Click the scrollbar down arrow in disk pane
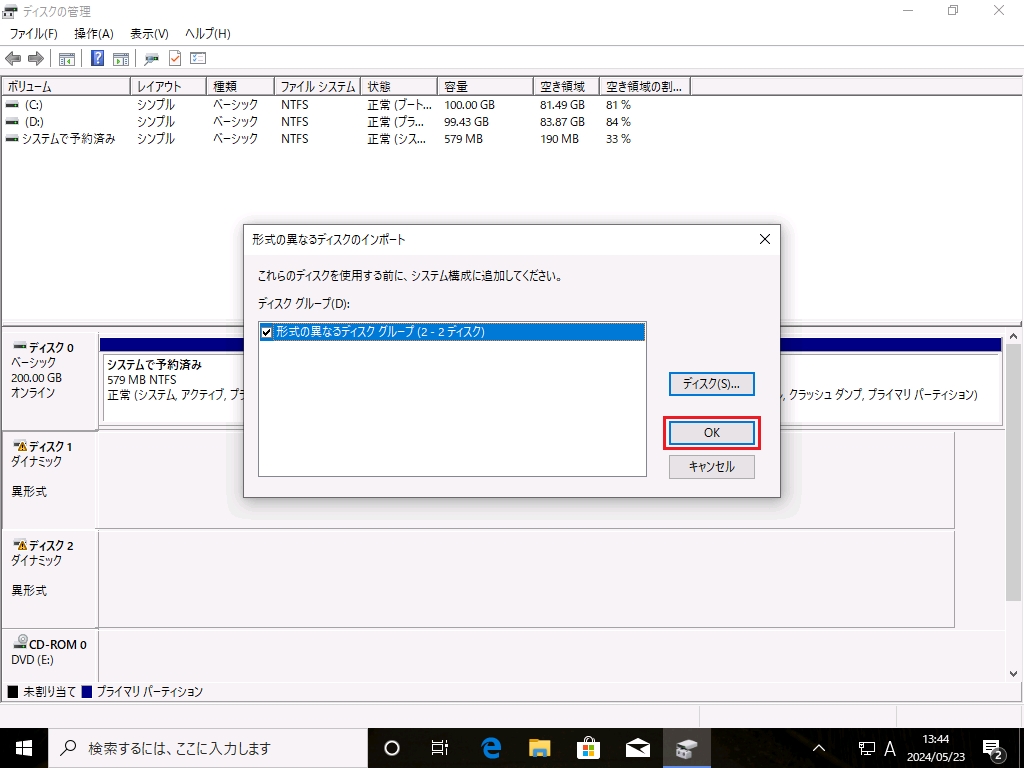The height and width of the screenshot is (768, 1024). tap(1014, 673)
